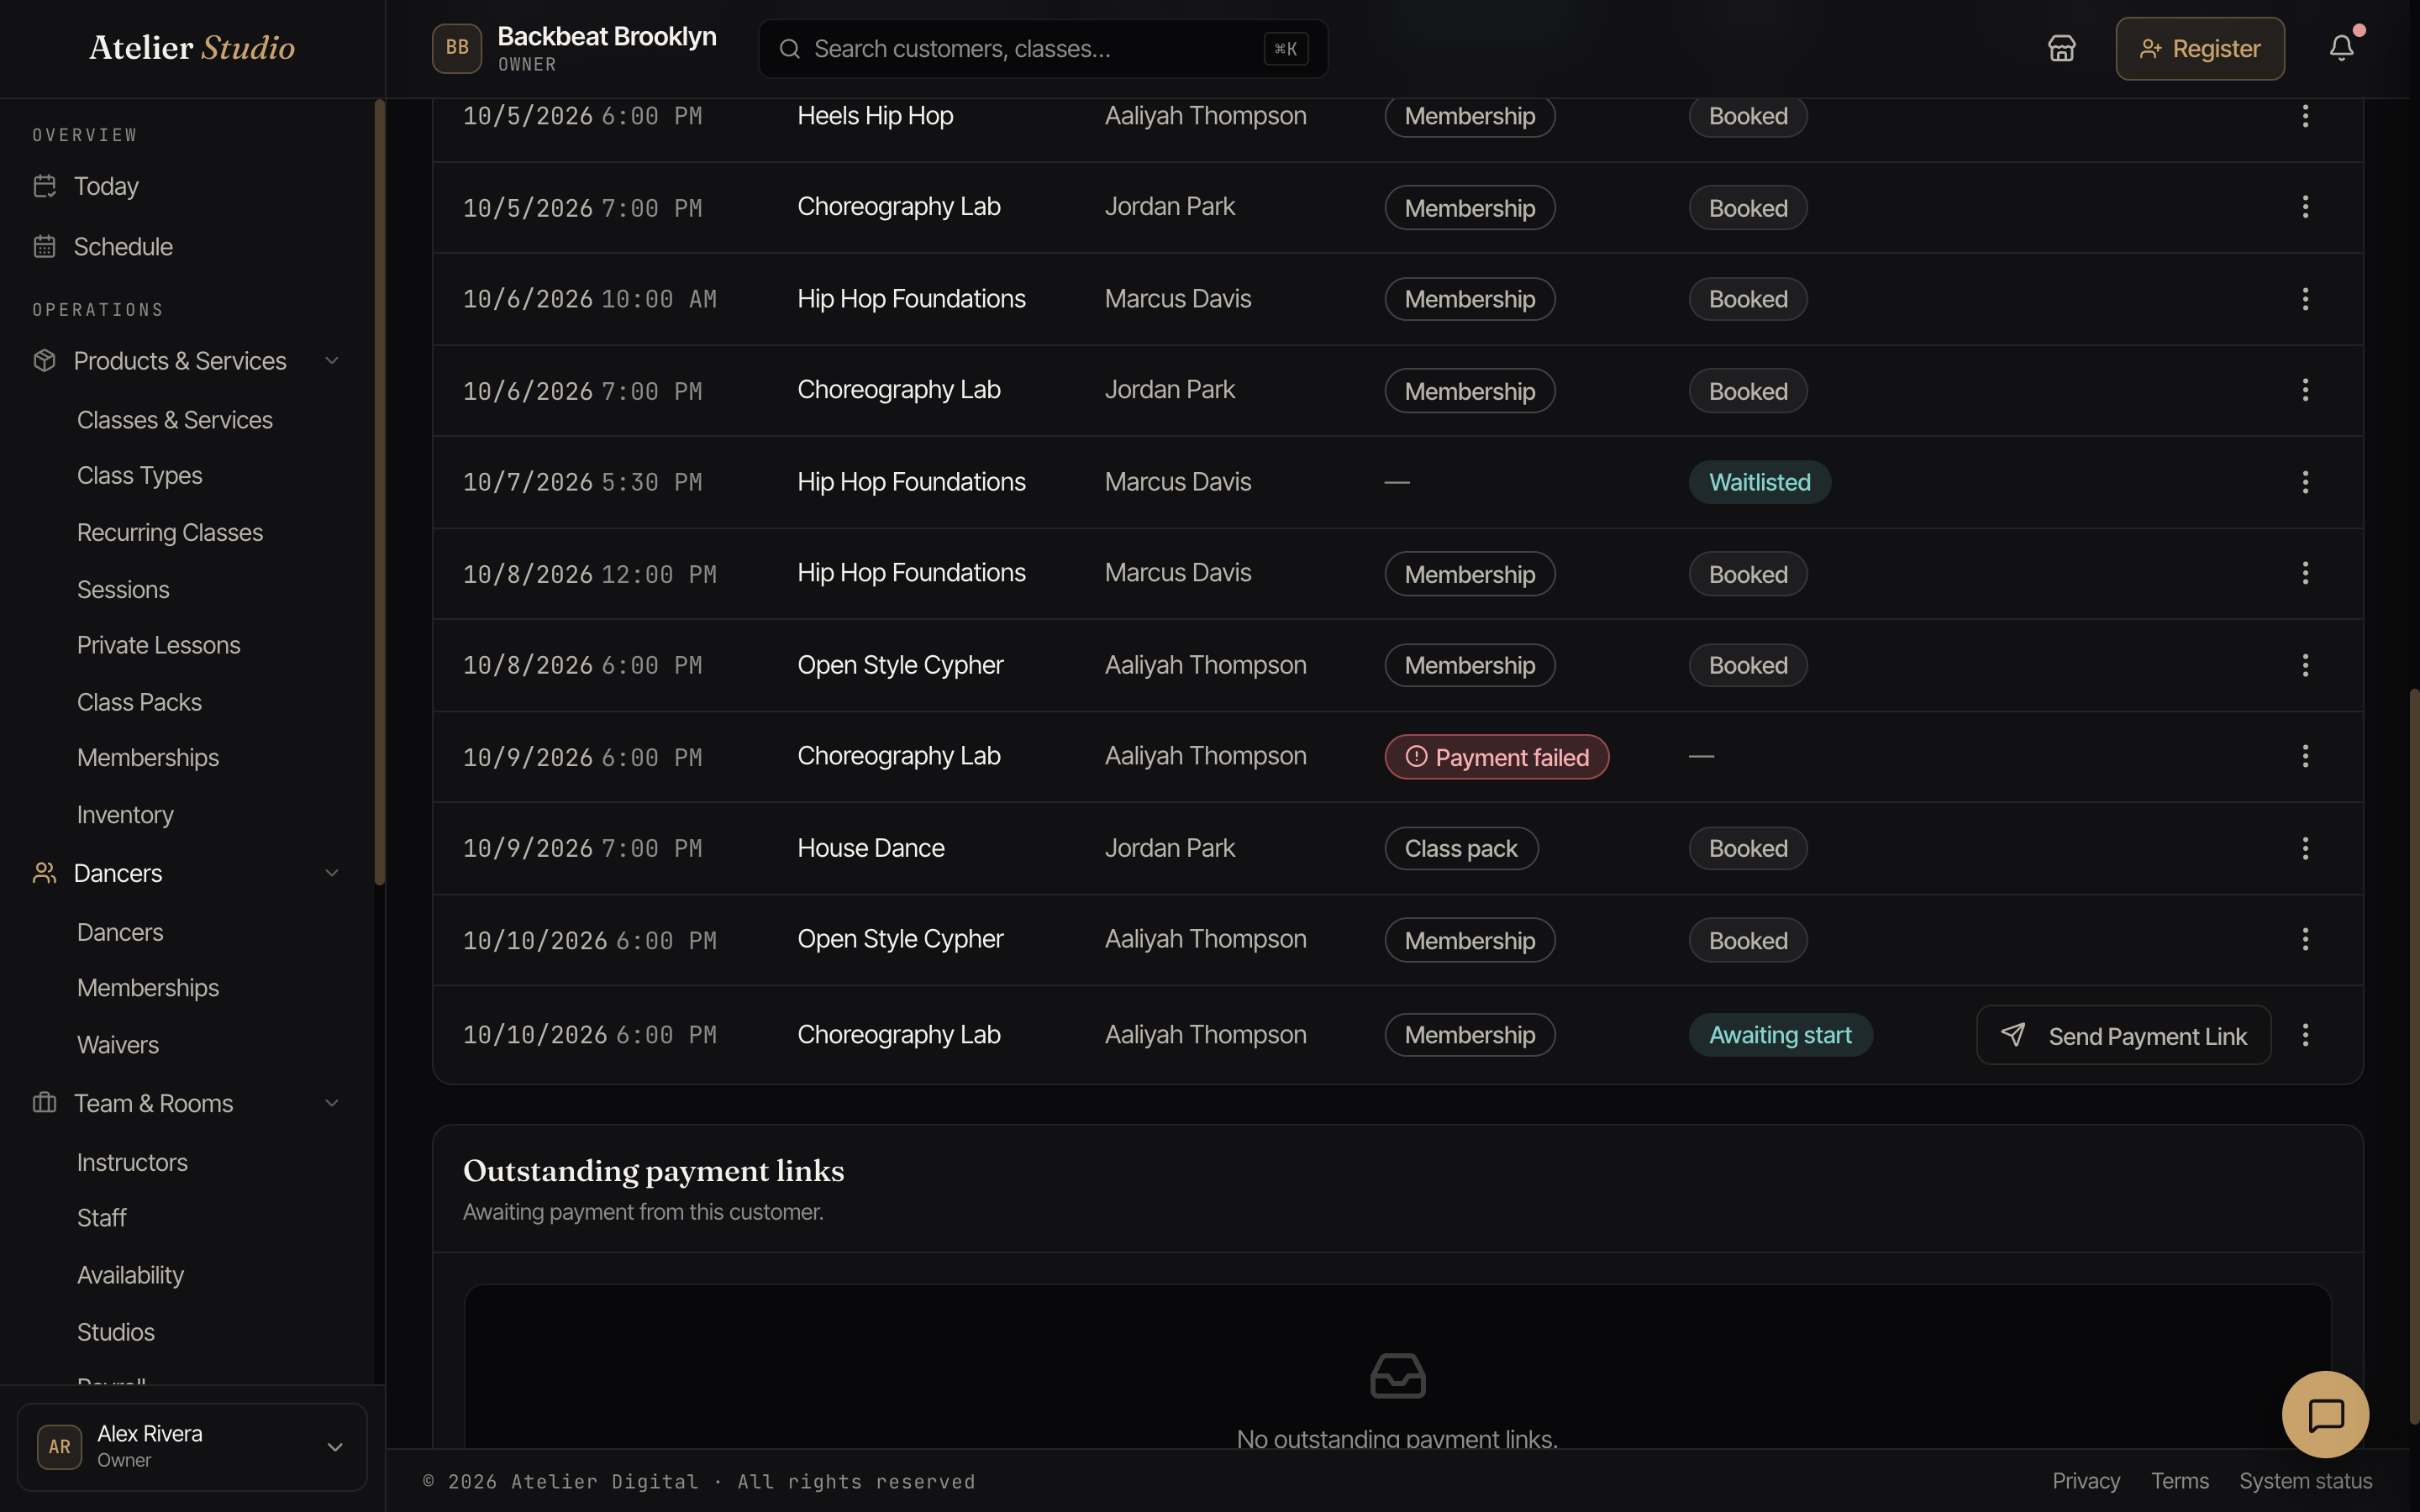Screen dimensions: 2420x1512
Task: Click the Today calendar icon
Action: pyautogui.click(x=44, y=186)
